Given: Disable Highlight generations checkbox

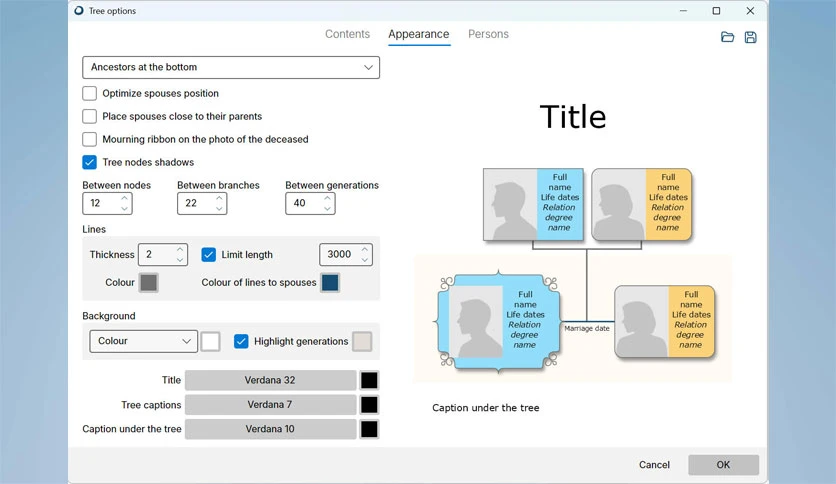Looking at the screenshot, I should click(x=241, y=341).
